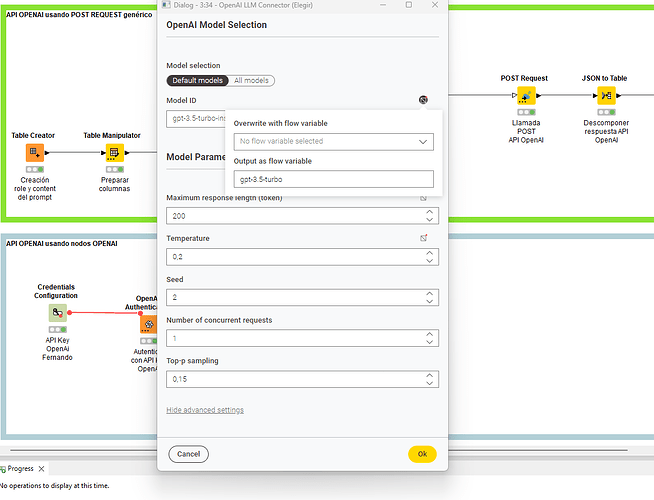Click the Table Manipulator status traffic light
Viewport: 654px width, 500px height.
click(x=115, y=169)
